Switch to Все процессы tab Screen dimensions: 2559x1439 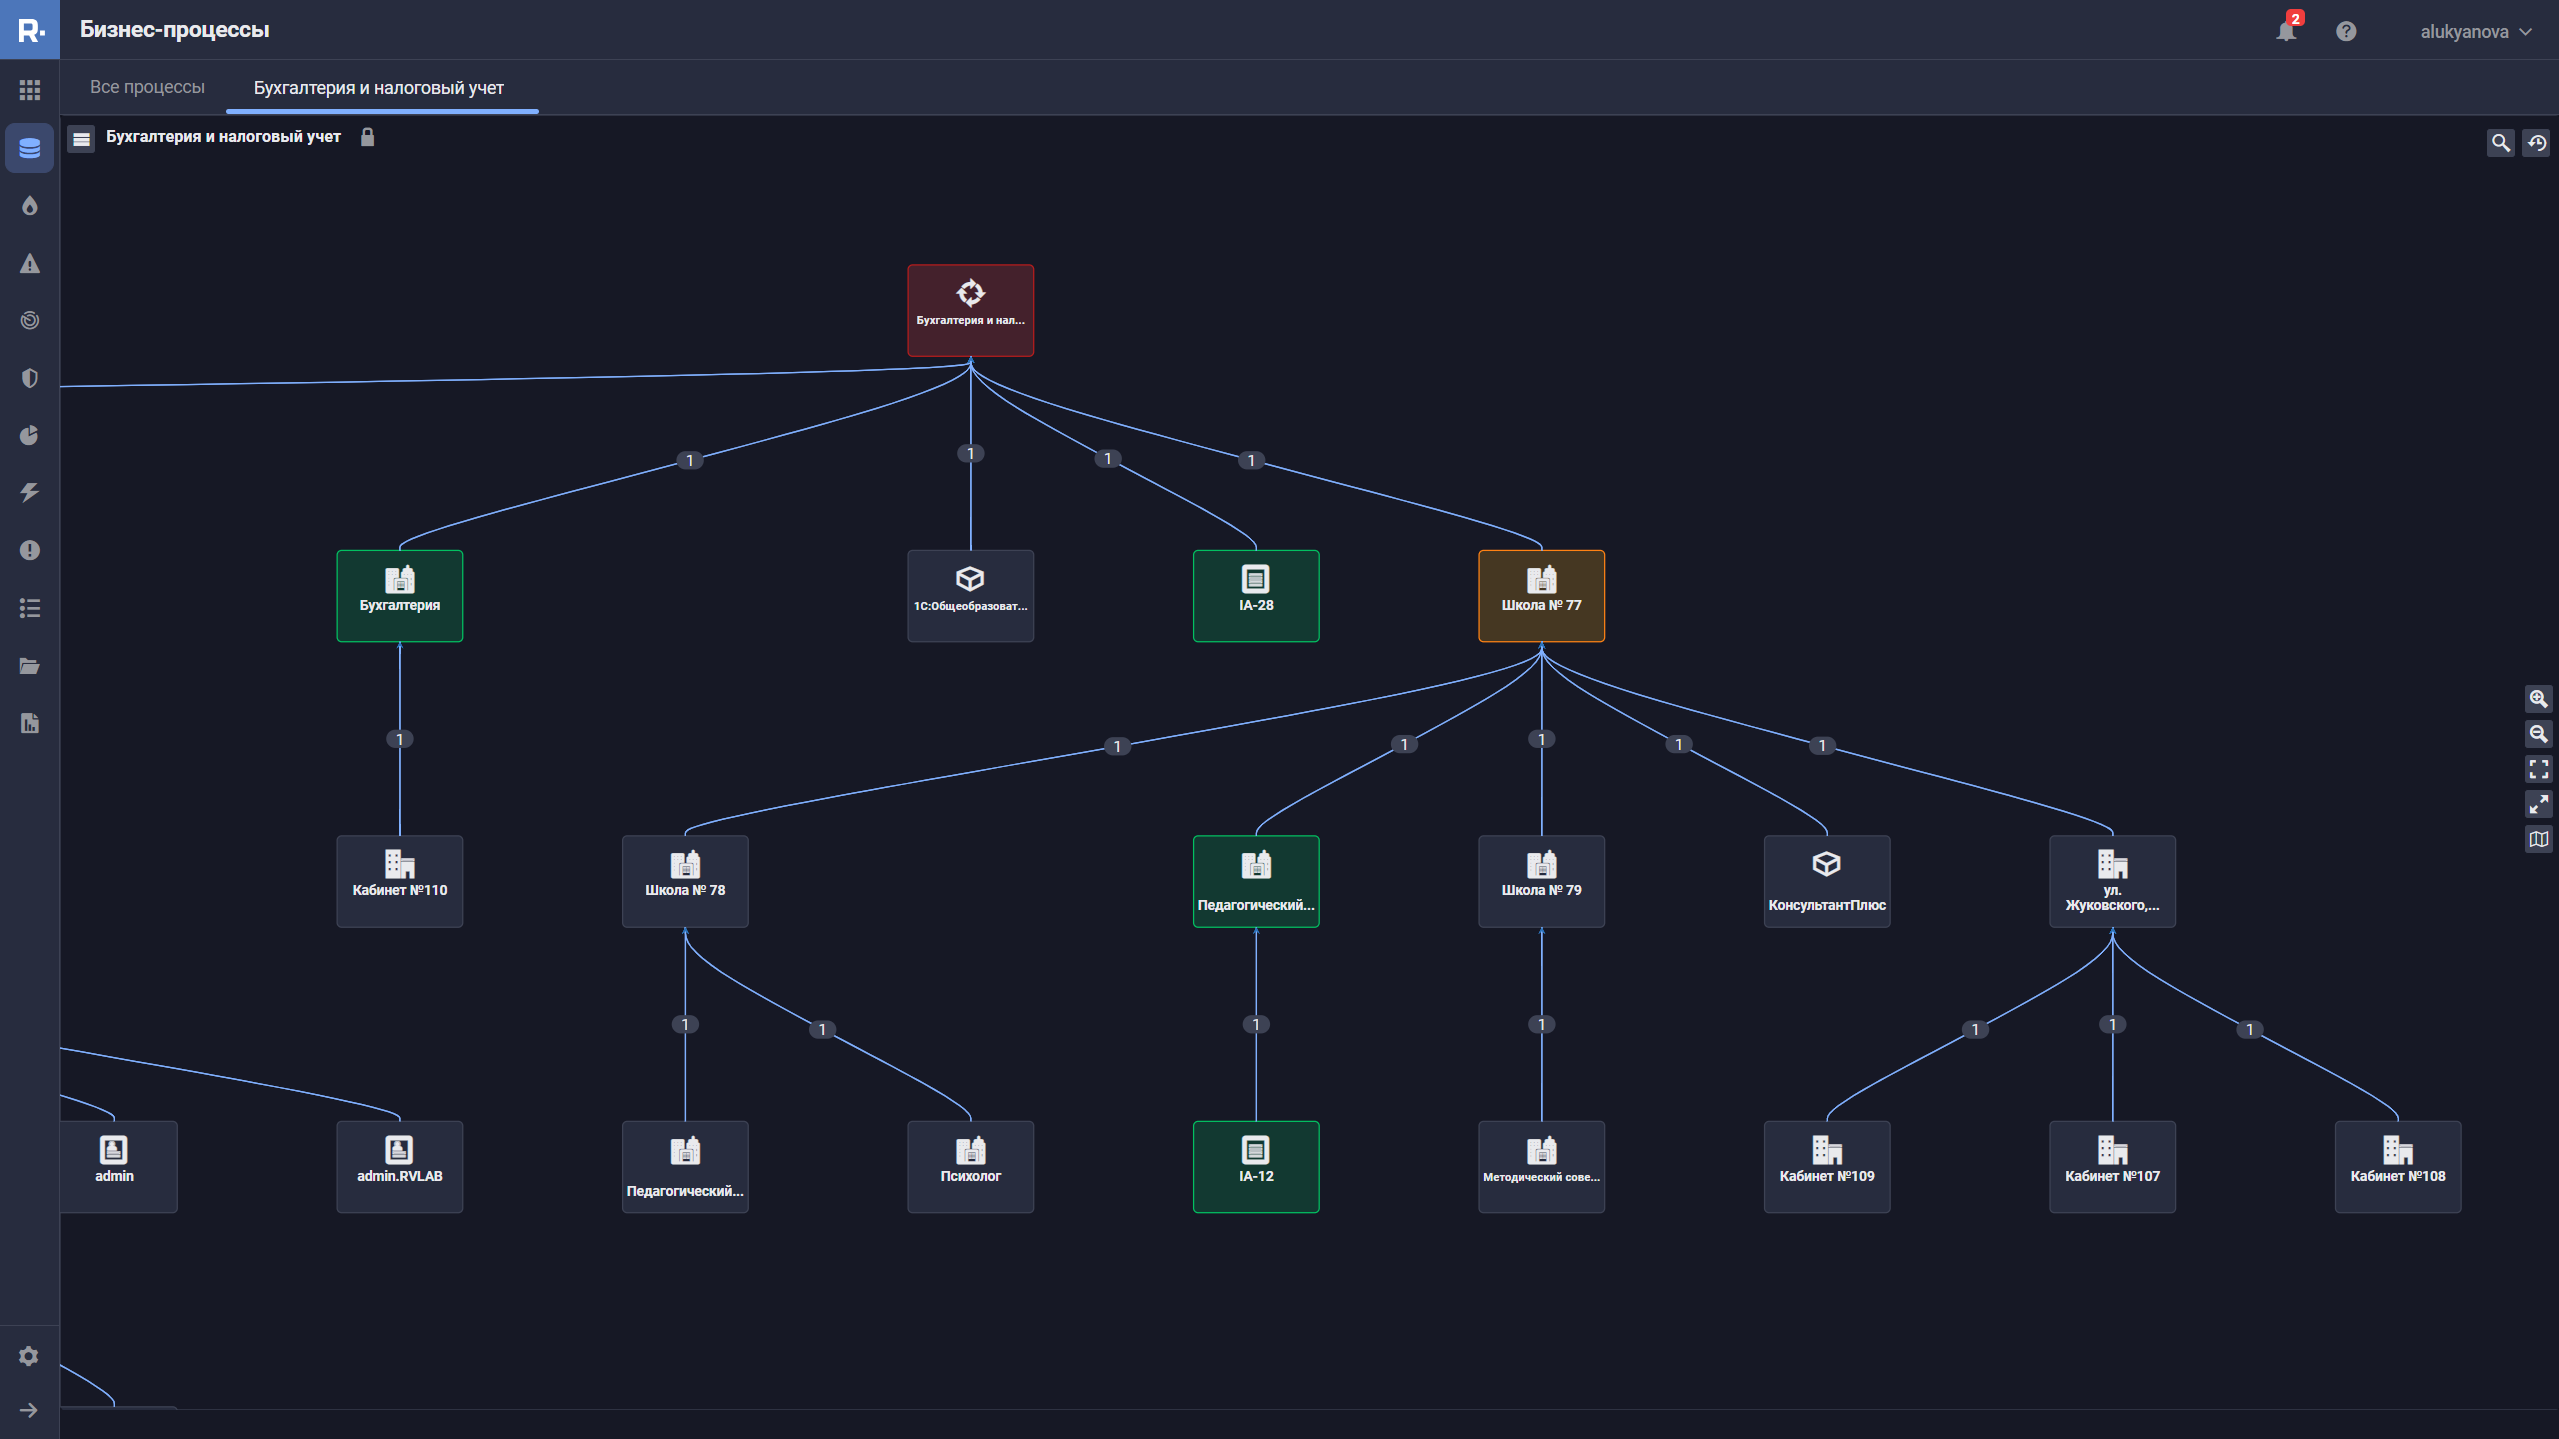[147, 87]
